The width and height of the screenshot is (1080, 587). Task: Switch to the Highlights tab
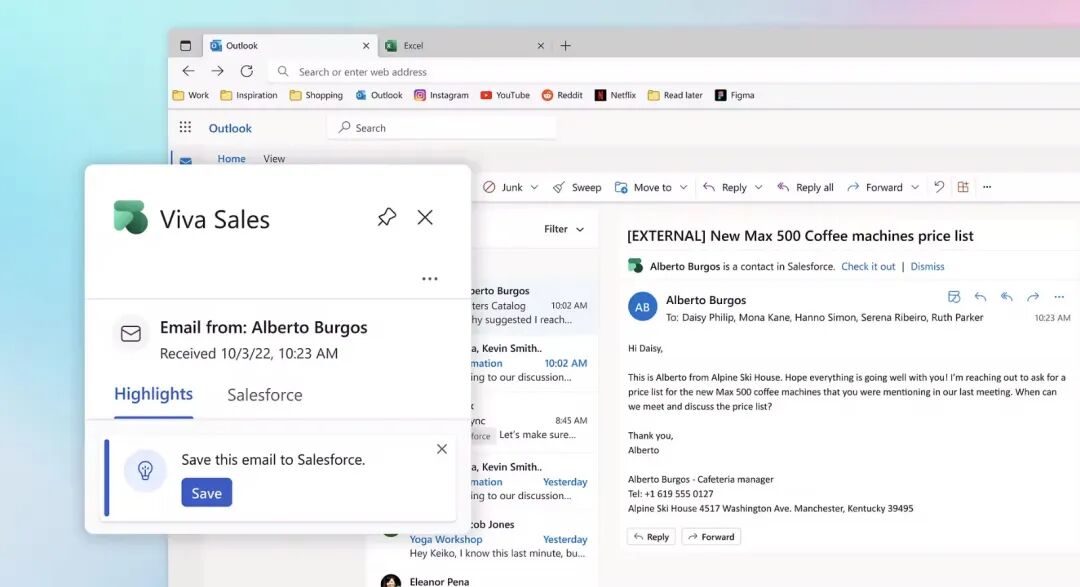154,394
